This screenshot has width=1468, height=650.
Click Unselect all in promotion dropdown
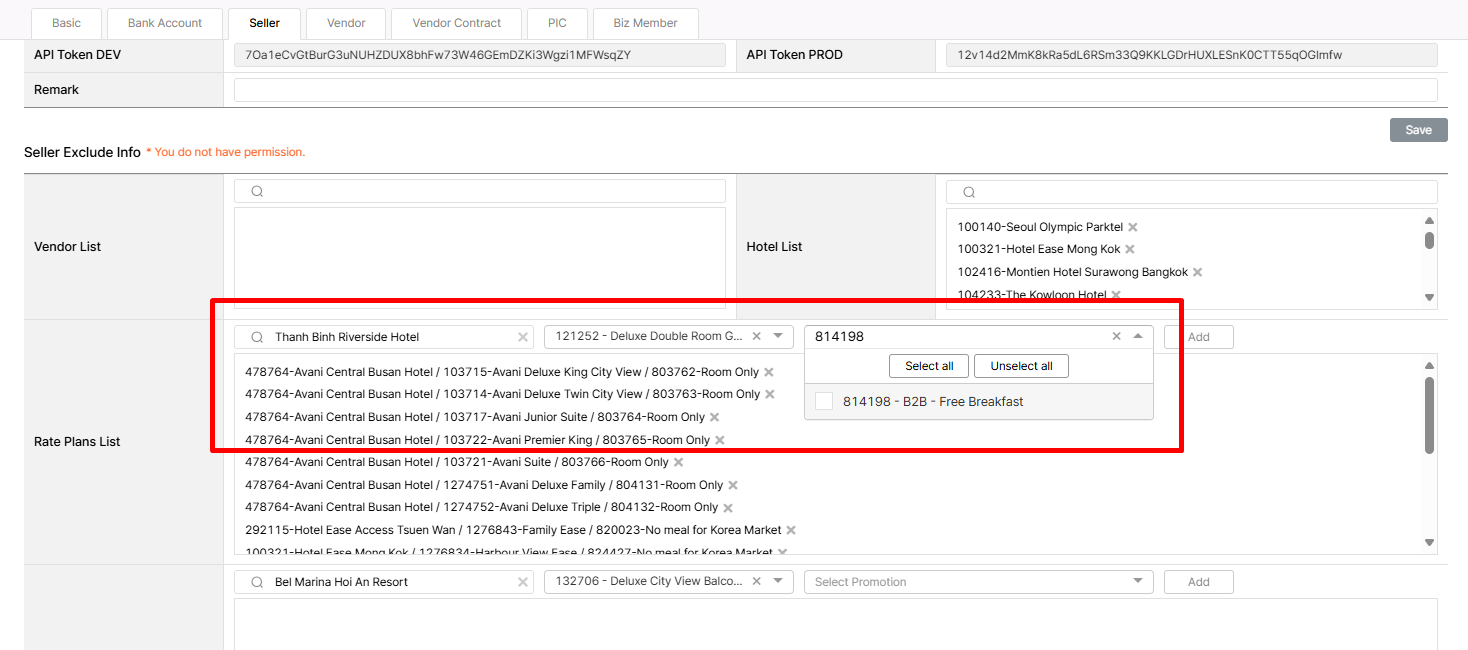(x=1021, y=366)
